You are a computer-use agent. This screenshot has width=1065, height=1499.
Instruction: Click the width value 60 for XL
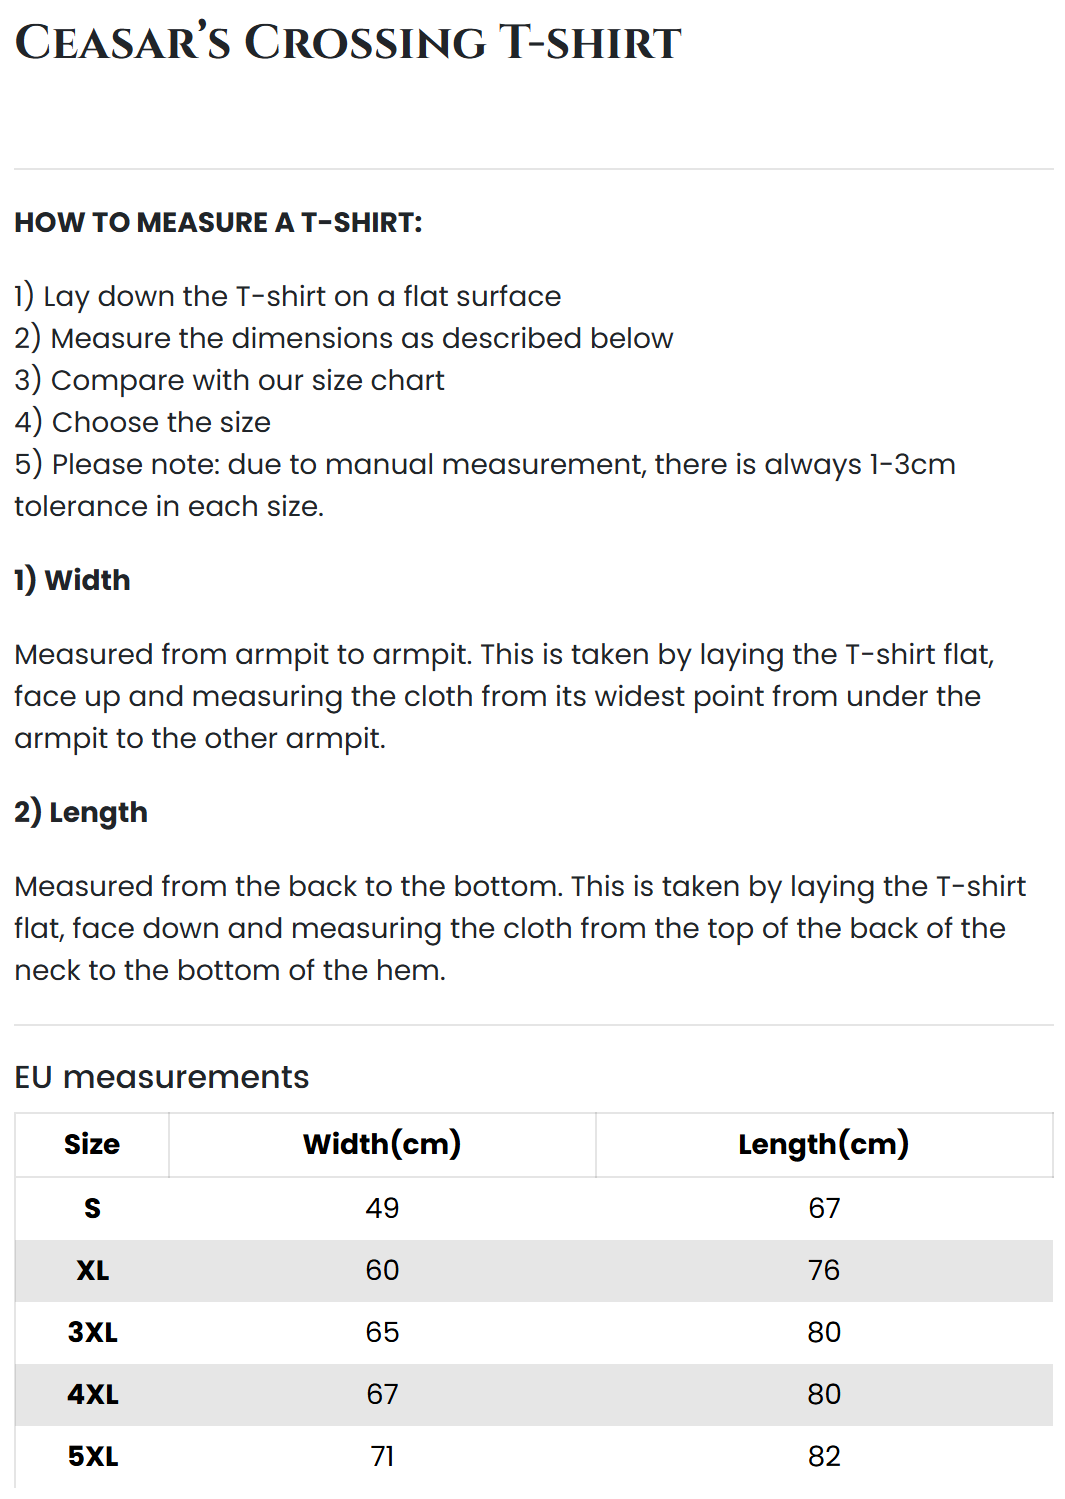click(x=382, y=1270)
